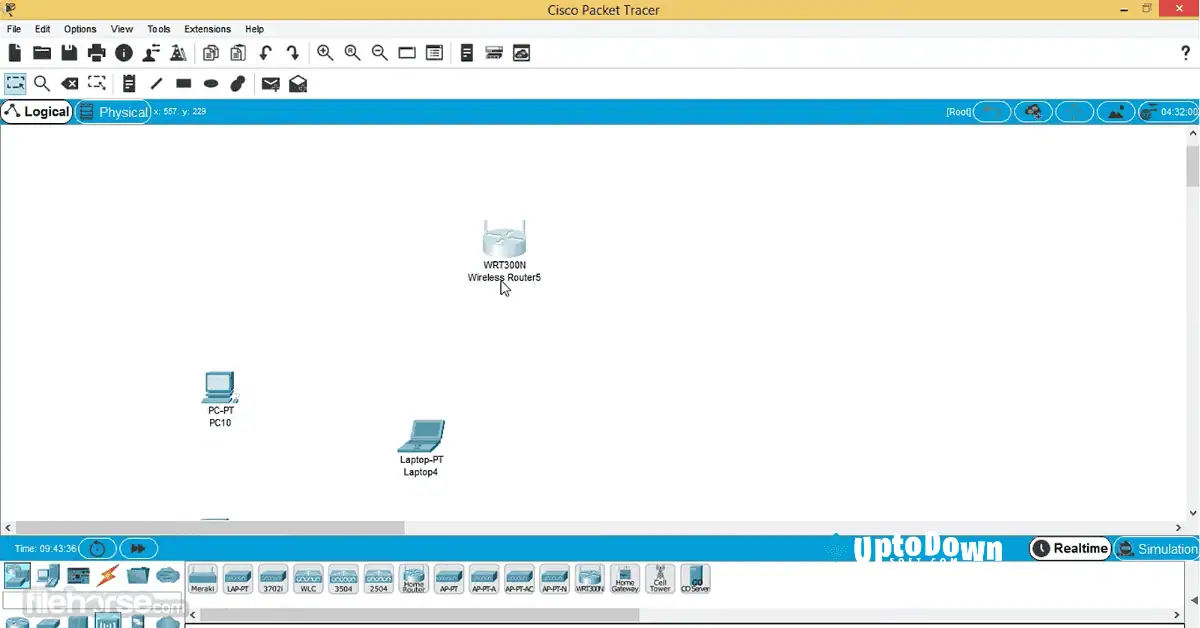The image size is (1200, 628).
Task: Select the WLC device from the device bar
Action: click(308, 580)
